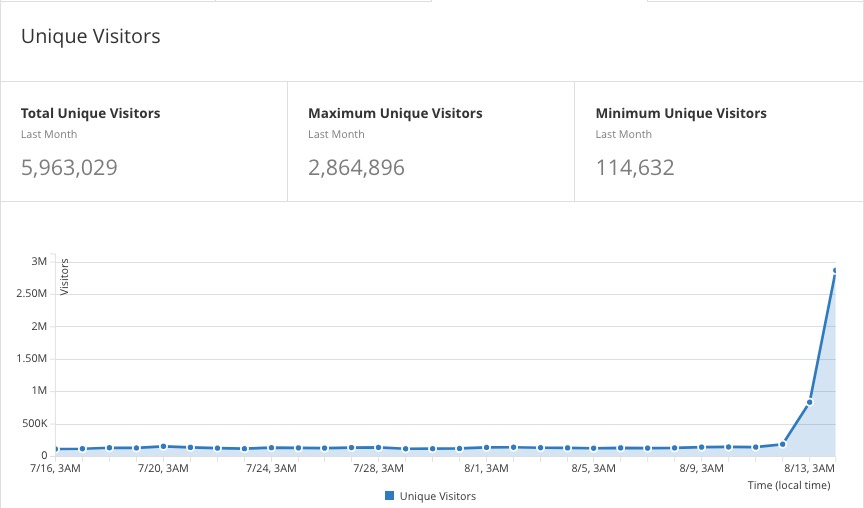Select the 2,864,896 maximum value
Viewport: 864px width, 508px height.
coord(356,167)
